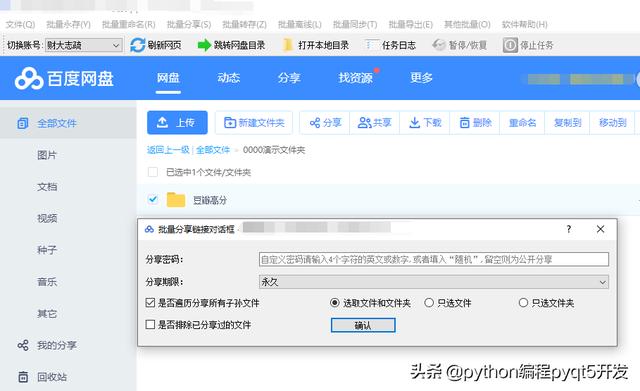640x391 pixels.
Task: Click the green 跳转网盘目录 arrow icon
Action: [x=204, y=45]
